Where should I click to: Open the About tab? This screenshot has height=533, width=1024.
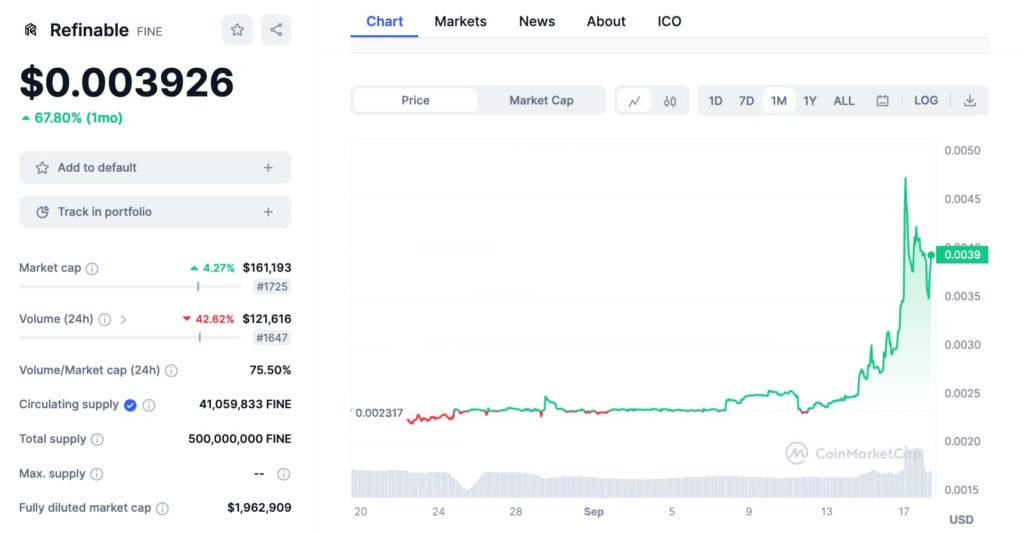click(x=606, y=22)
